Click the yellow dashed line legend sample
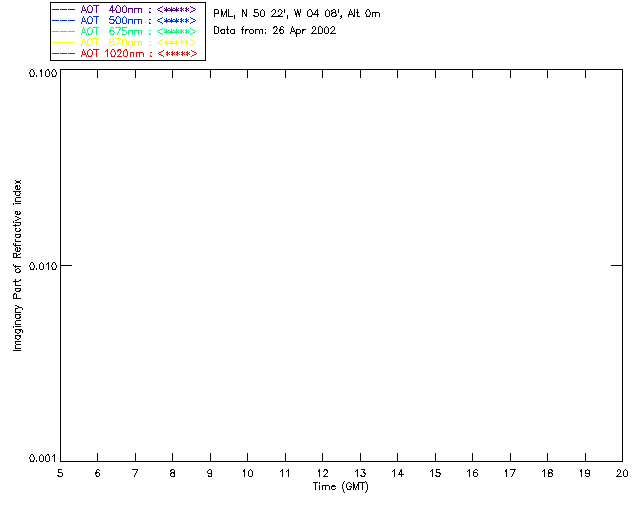Image resolution: width=640 pixels, height=512 pixels. coord(64,42)
